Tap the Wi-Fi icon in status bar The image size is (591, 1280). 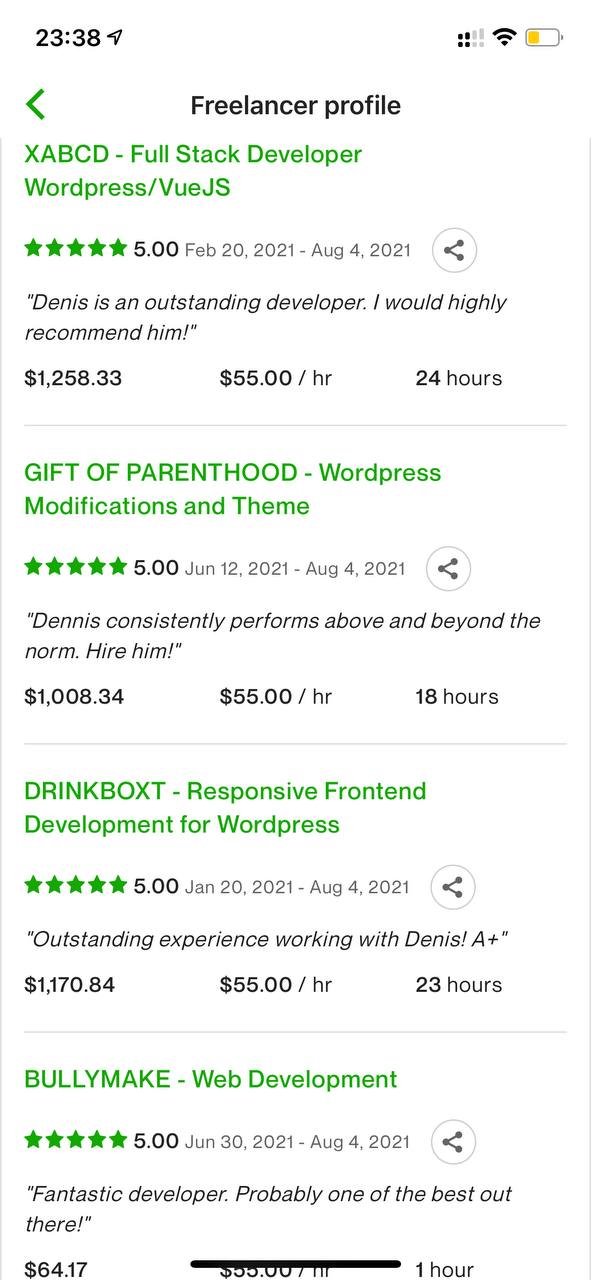[505, 38]
